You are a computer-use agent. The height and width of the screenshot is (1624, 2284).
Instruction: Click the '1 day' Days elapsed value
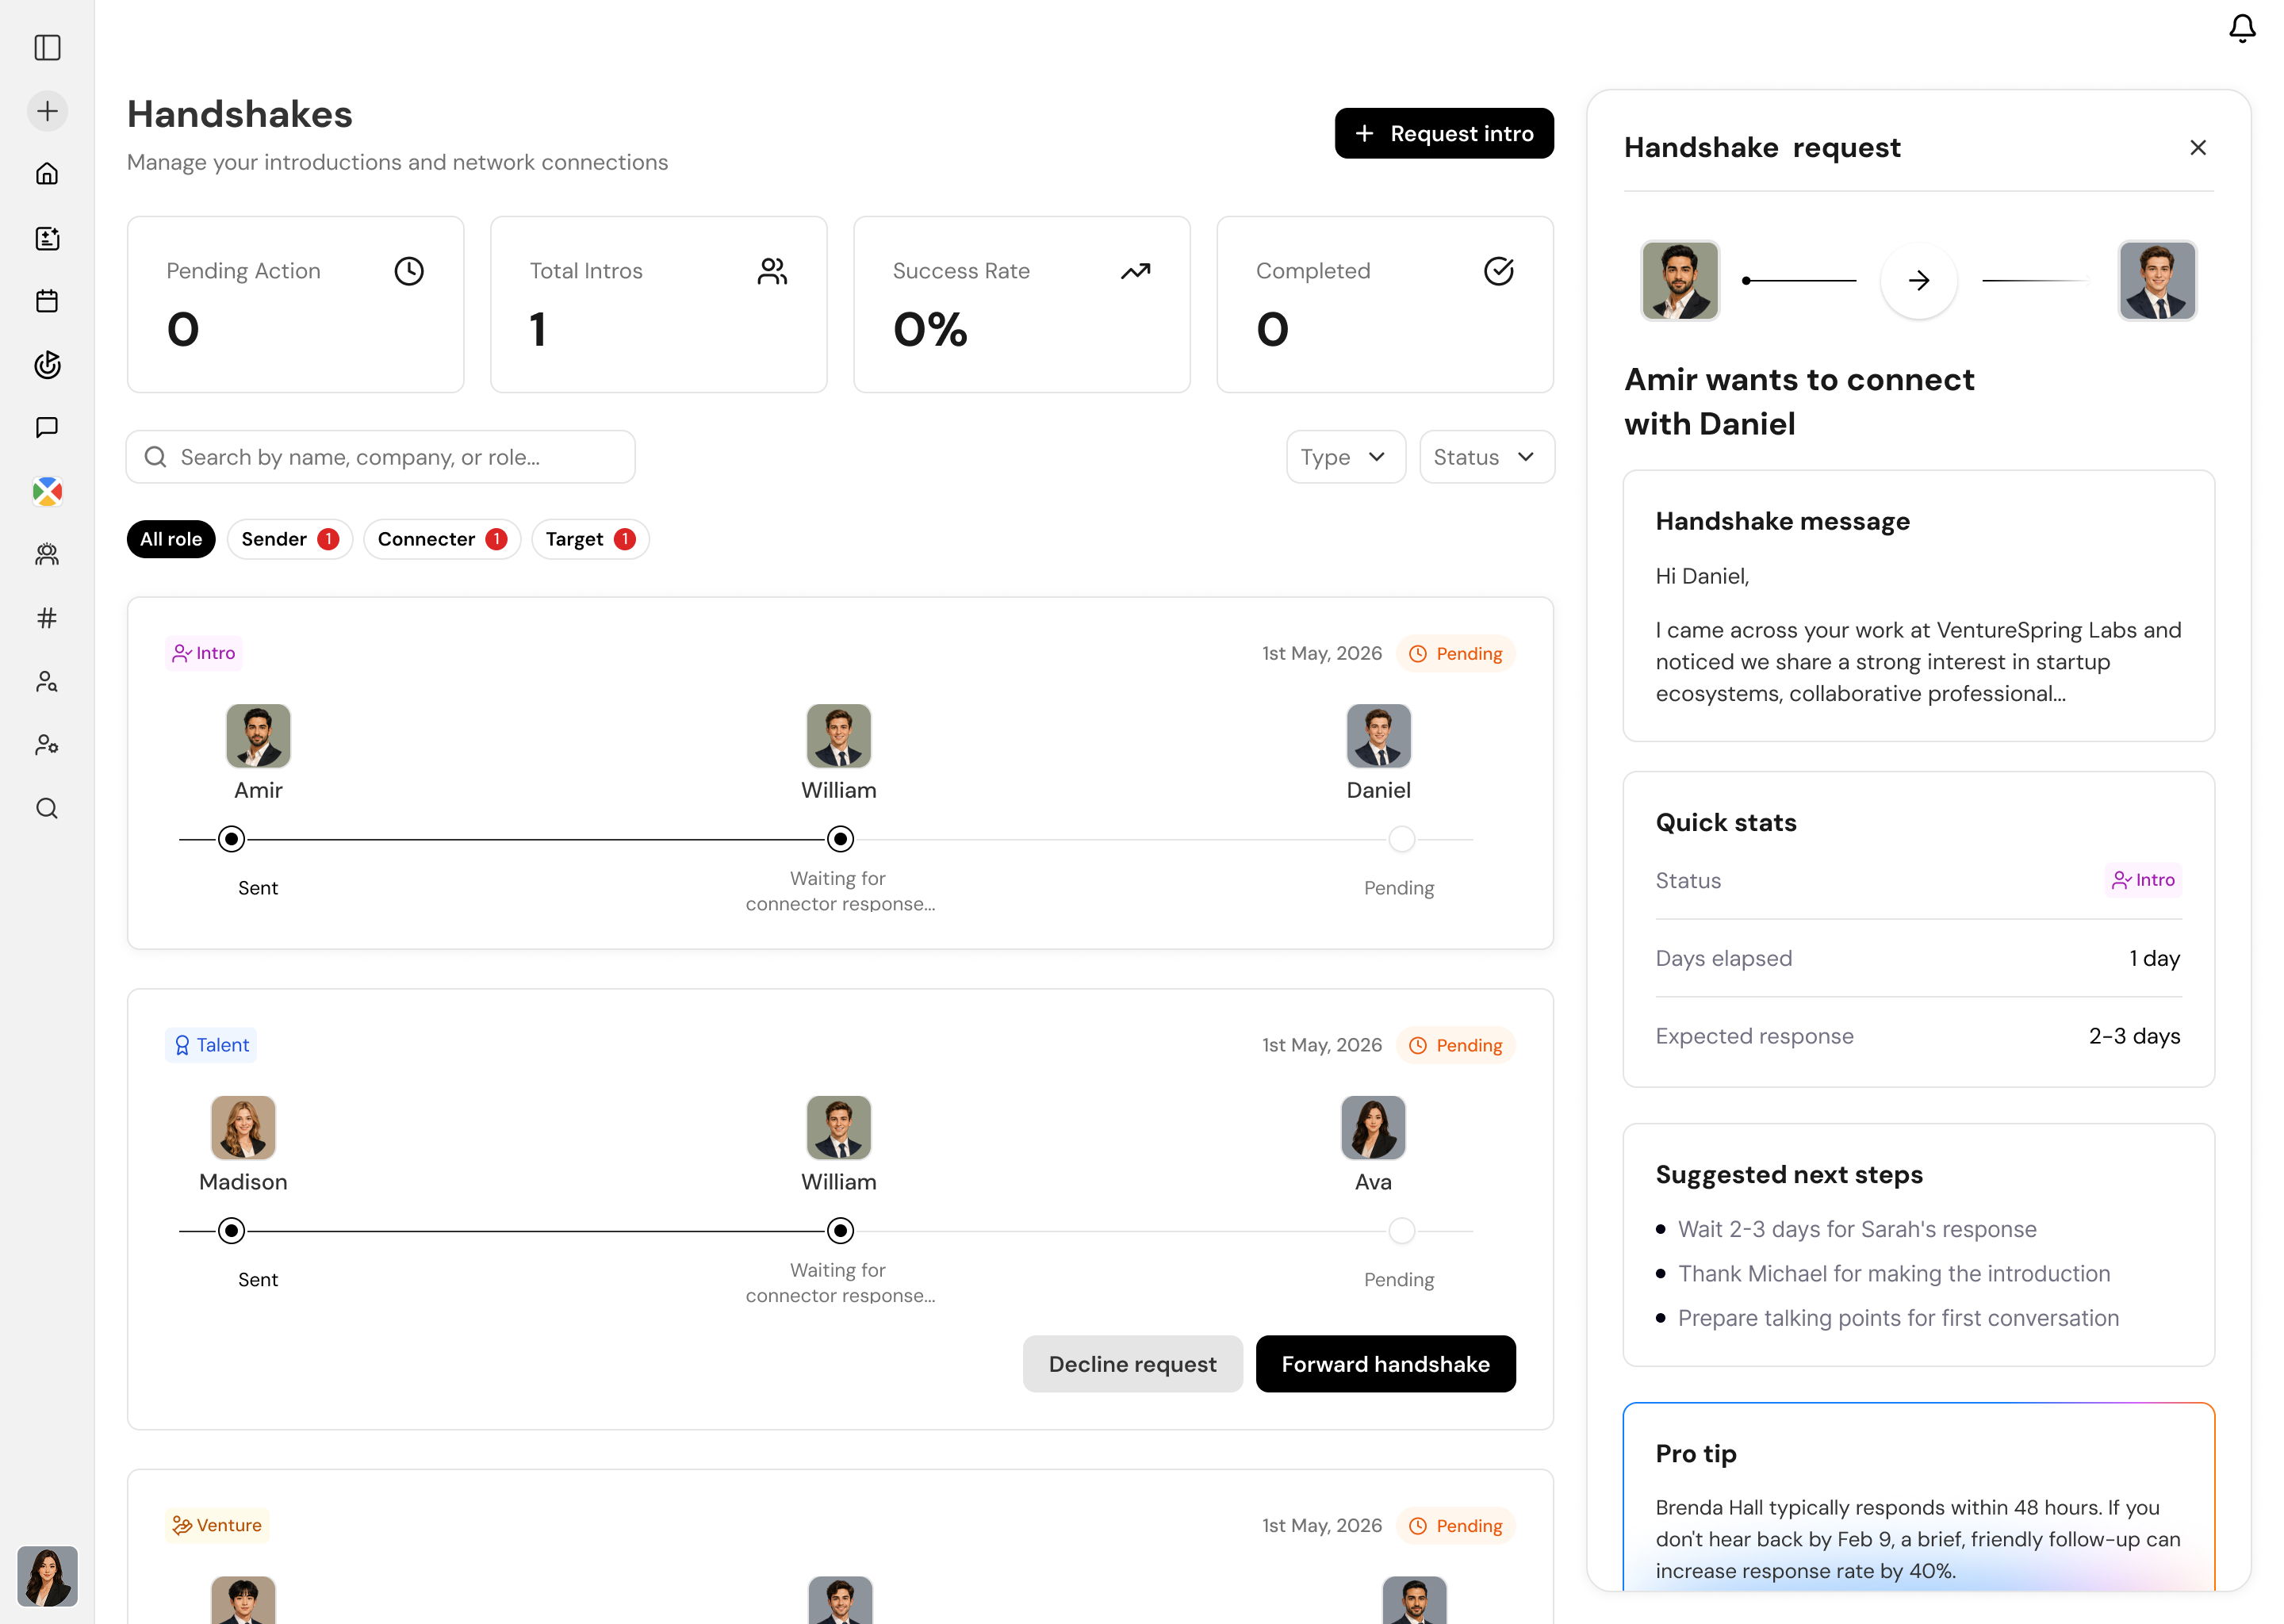click(x=2154, y=958)
